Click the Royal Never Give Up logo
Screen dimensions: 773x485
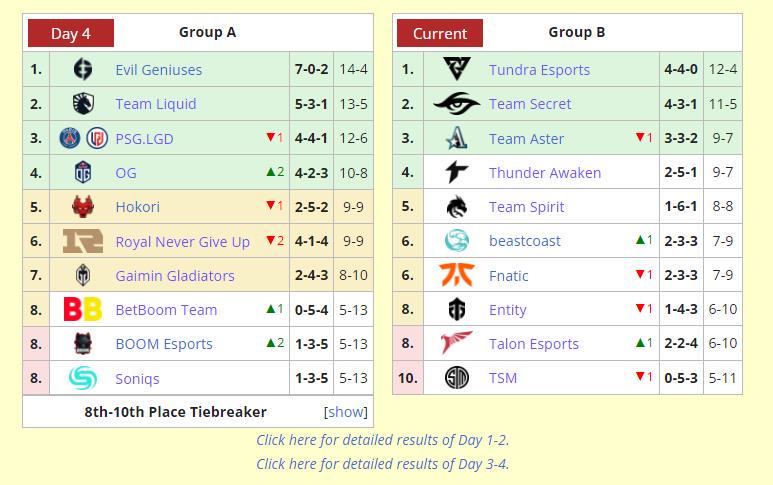tap(83, 241)
